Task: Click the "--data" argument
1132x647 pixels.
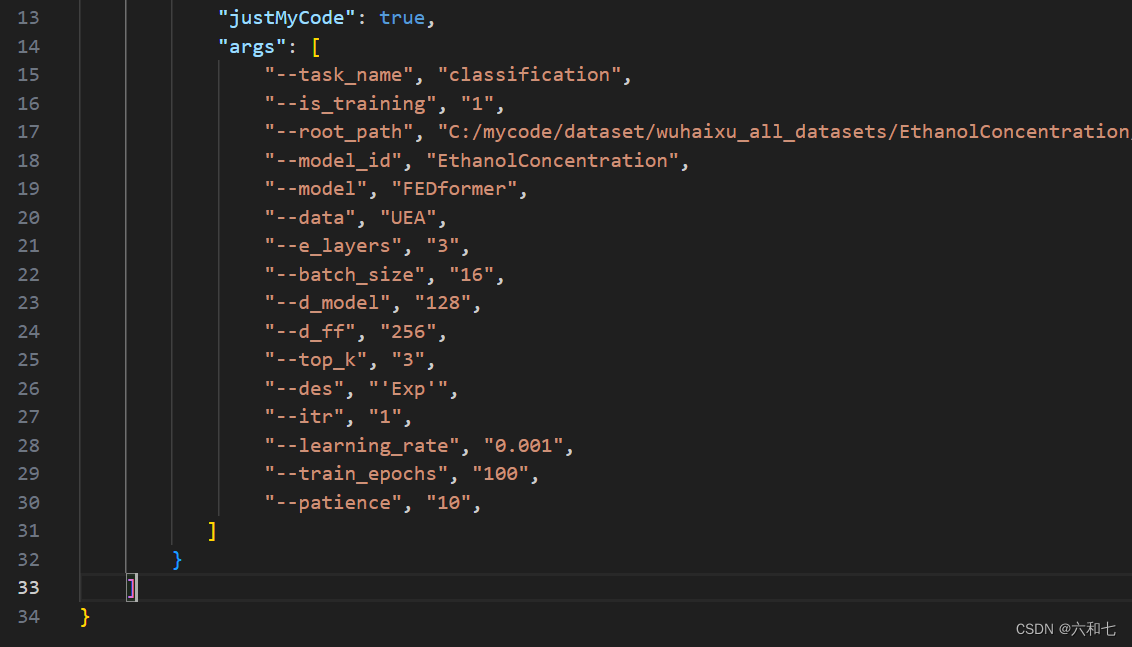Action: (310, 218)
